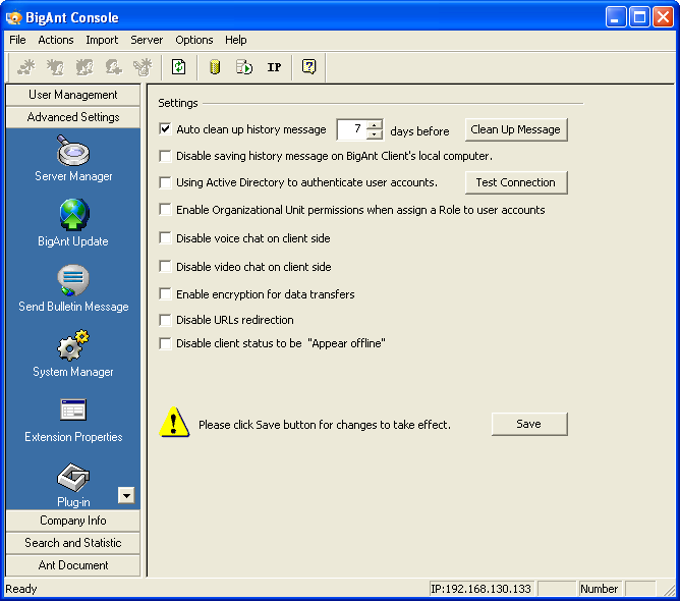Expand the Search and Statistic section
The width and height of the screenshot is (680, 601).
pyautogui.click(x=73, y=543)
